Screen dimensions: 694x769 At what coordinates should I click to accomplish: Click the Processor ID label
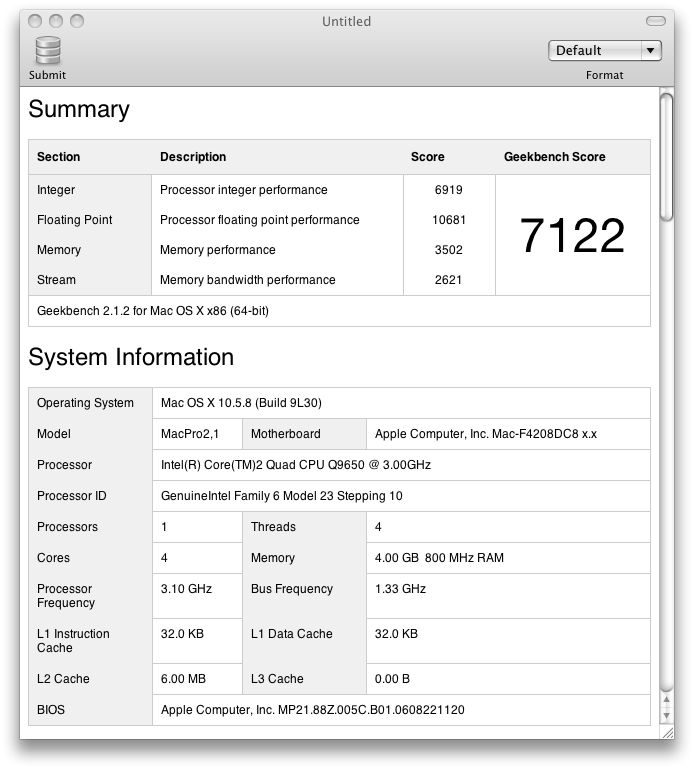72,496
